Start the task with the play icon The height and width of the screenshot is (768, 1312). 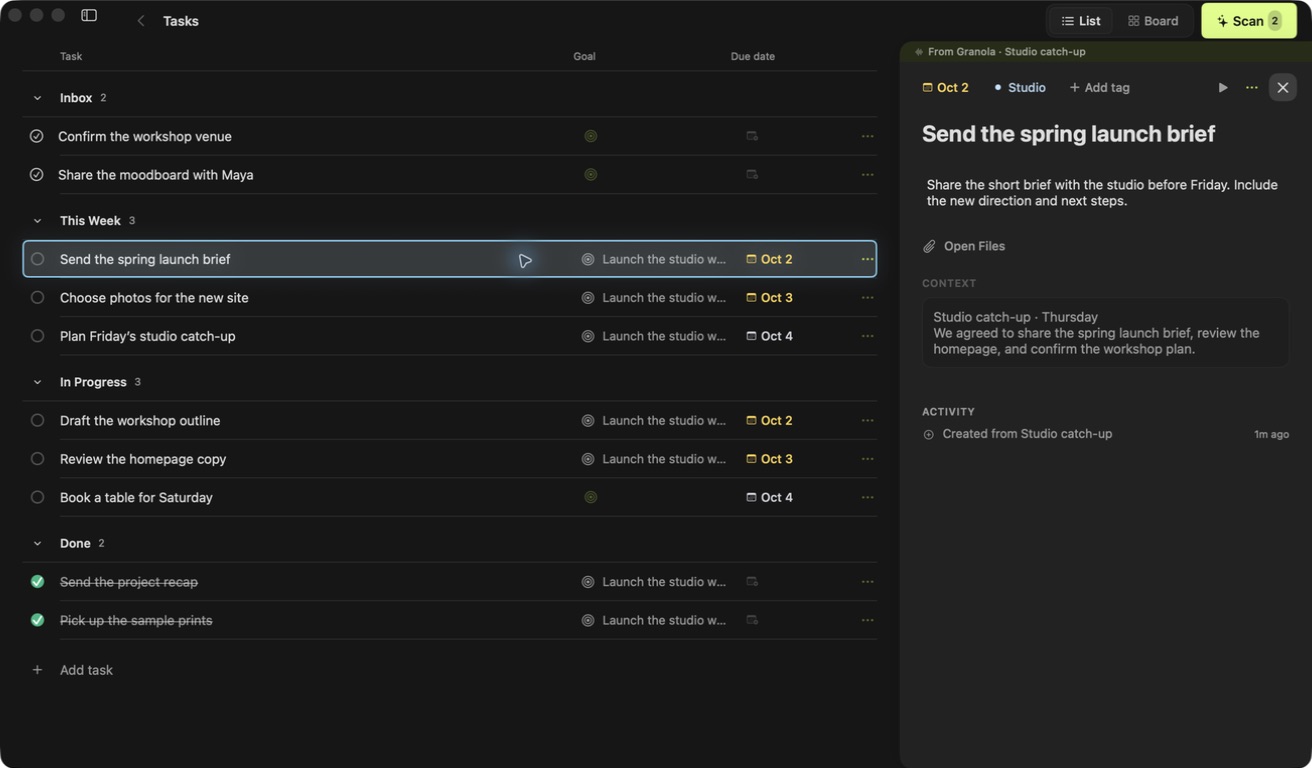(1223, 88)
